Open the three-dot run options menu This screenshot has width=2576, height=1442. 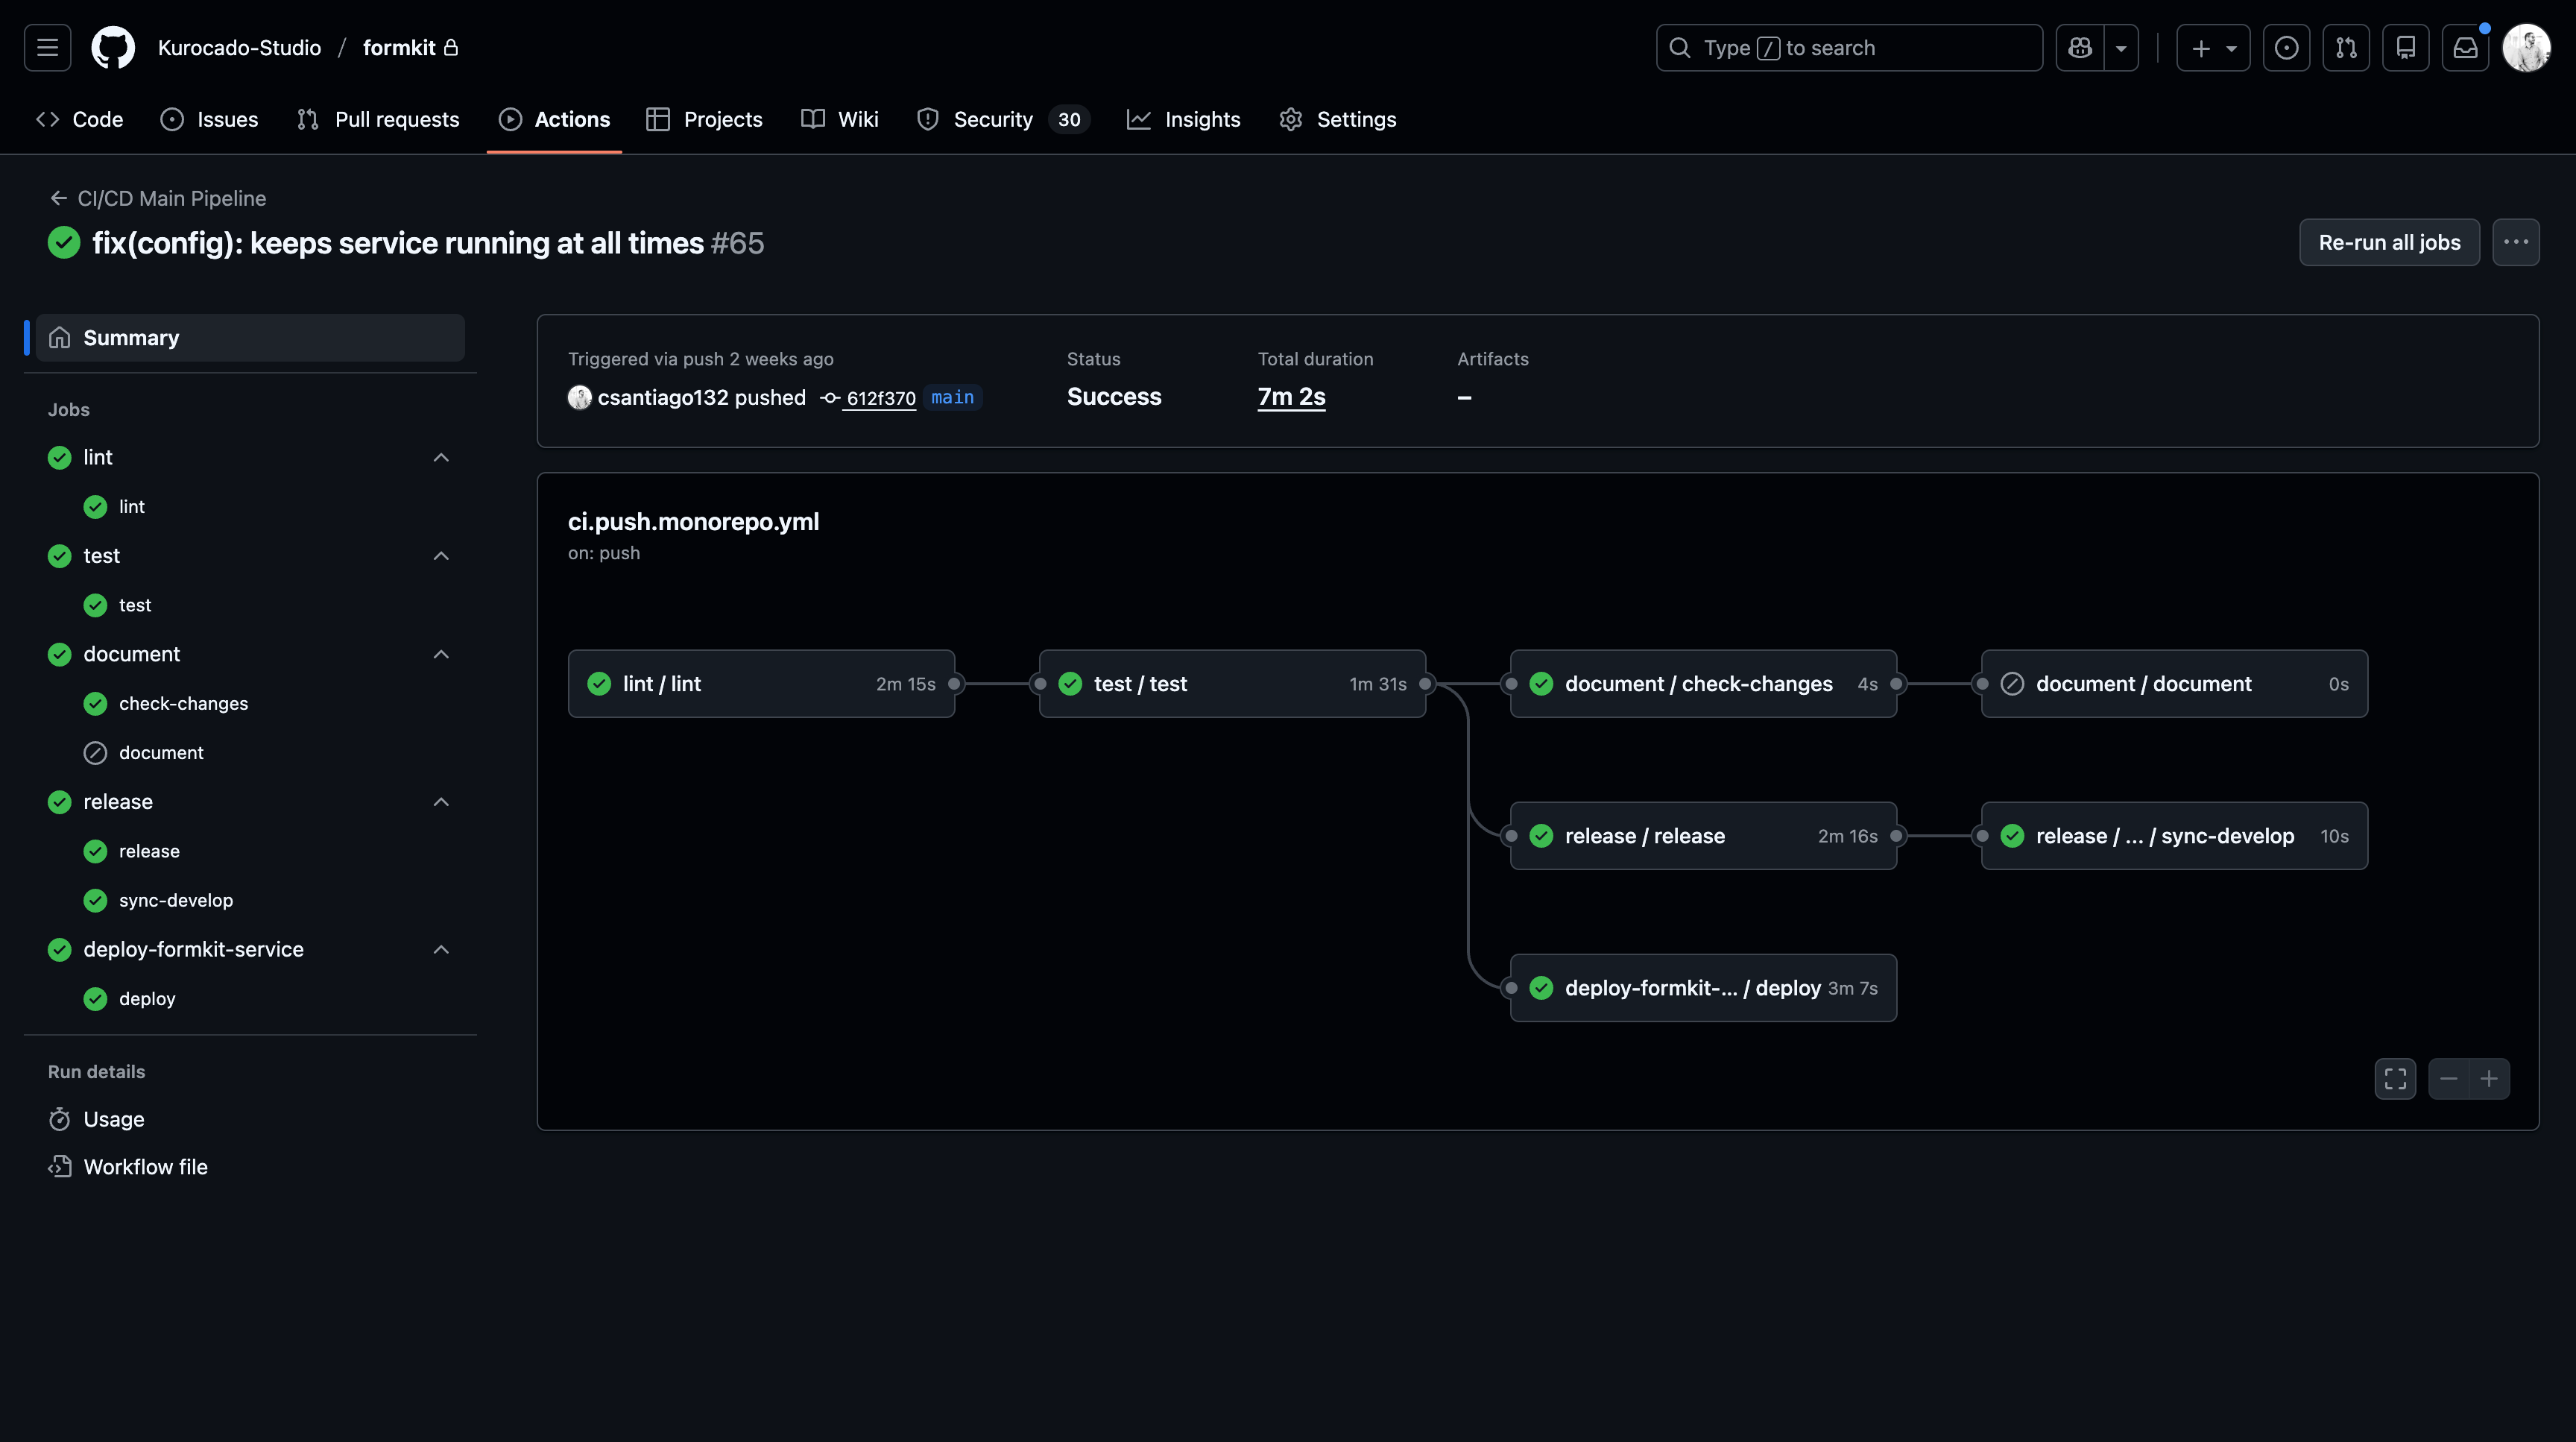2515,242
